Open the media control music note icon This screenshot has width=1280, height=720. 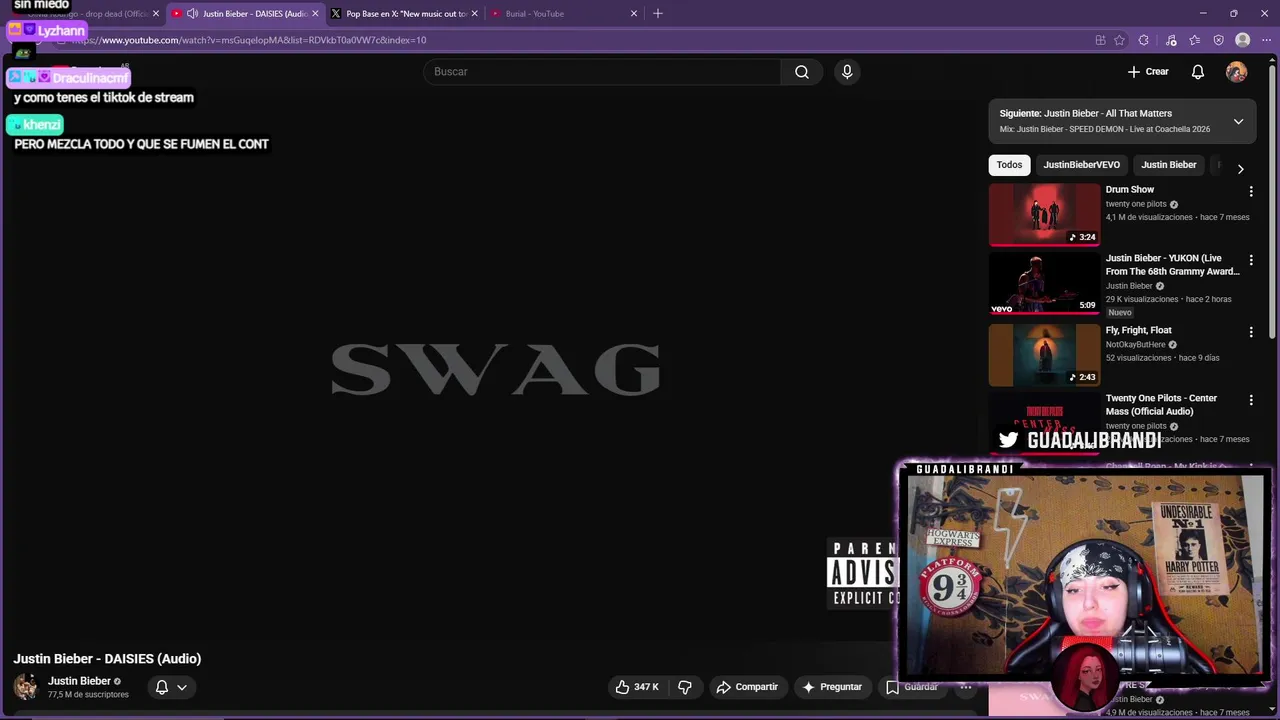[1171, 40]
